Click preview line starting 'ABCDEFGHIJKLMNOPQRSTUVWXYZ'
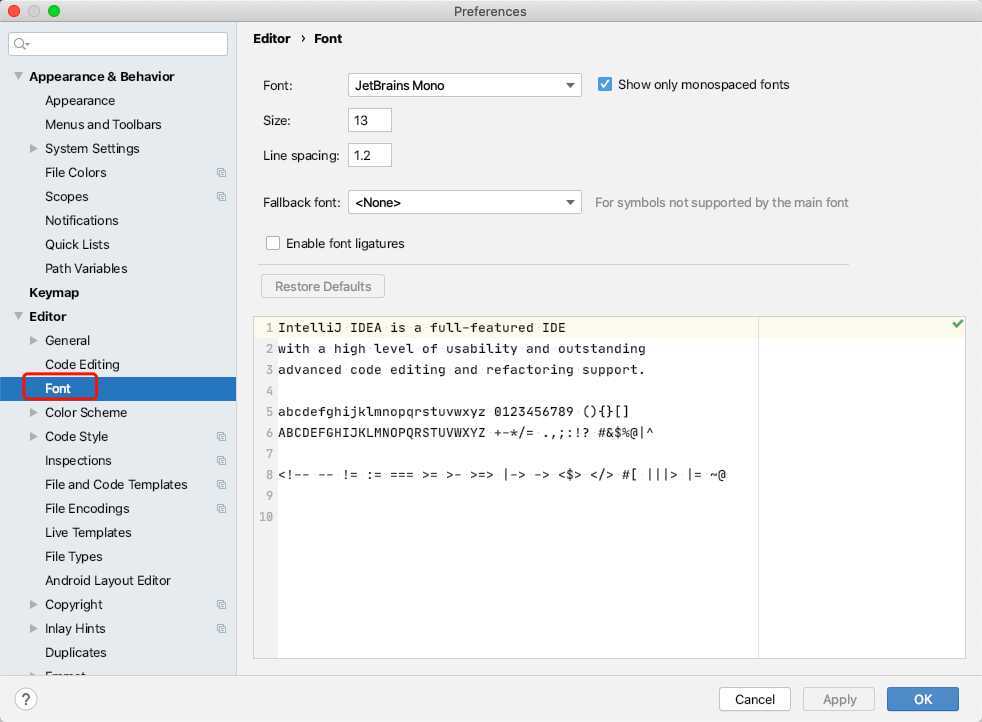 [465, 433]
